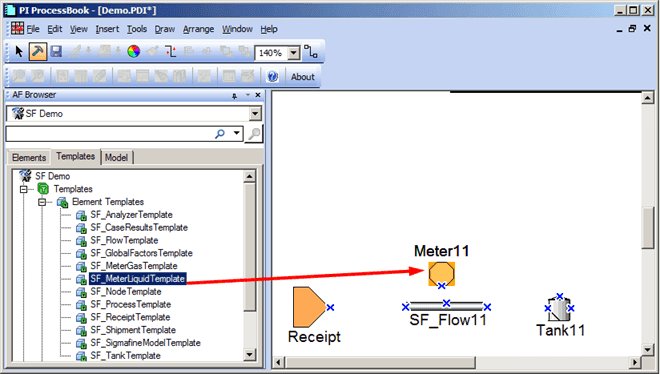This screenshot has width=660, height=374.
Task: Click the SF Demo database icon in tree
Action: [25, 175]
